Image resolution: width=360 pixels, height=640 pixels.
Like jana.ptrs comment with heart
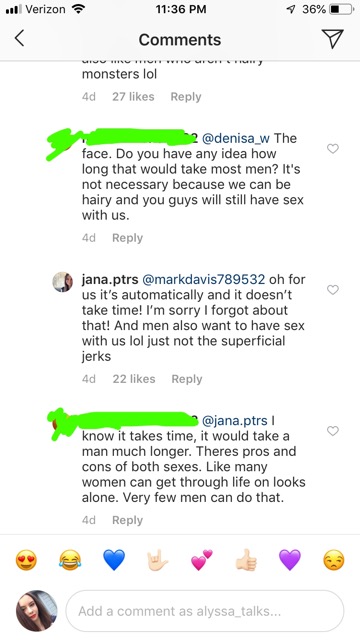[x=333, y=290]
